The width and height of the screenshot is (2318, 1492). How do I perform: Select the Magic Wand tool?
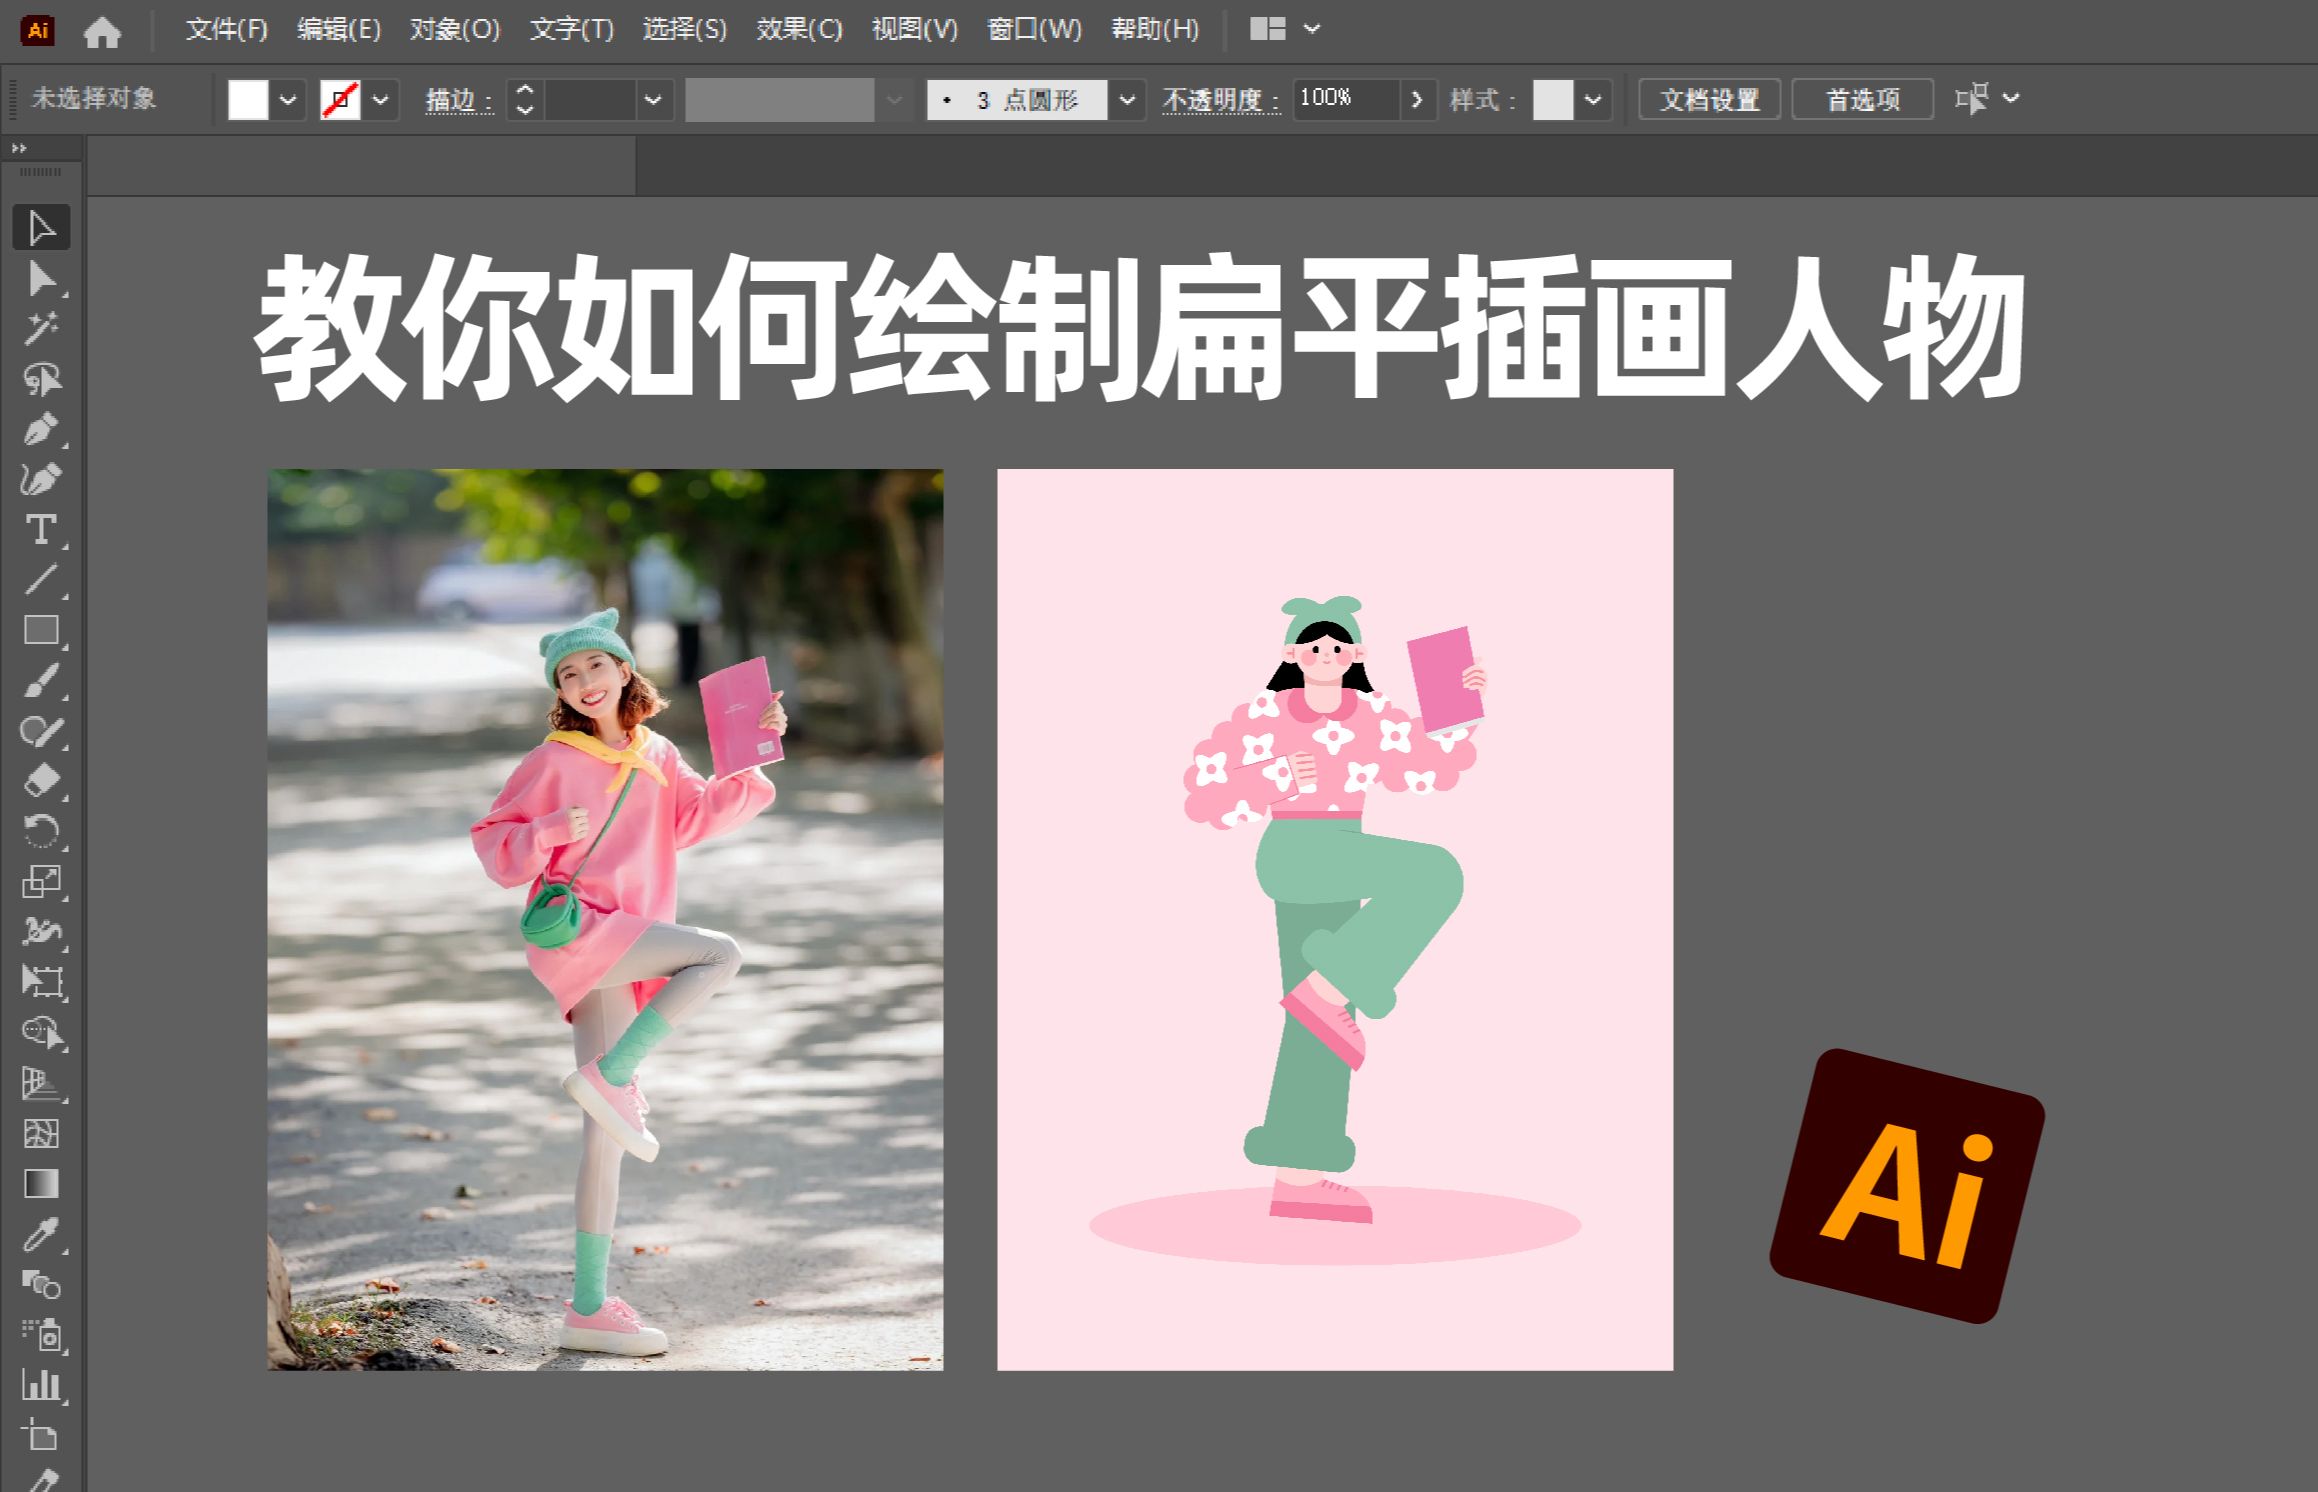40,329
